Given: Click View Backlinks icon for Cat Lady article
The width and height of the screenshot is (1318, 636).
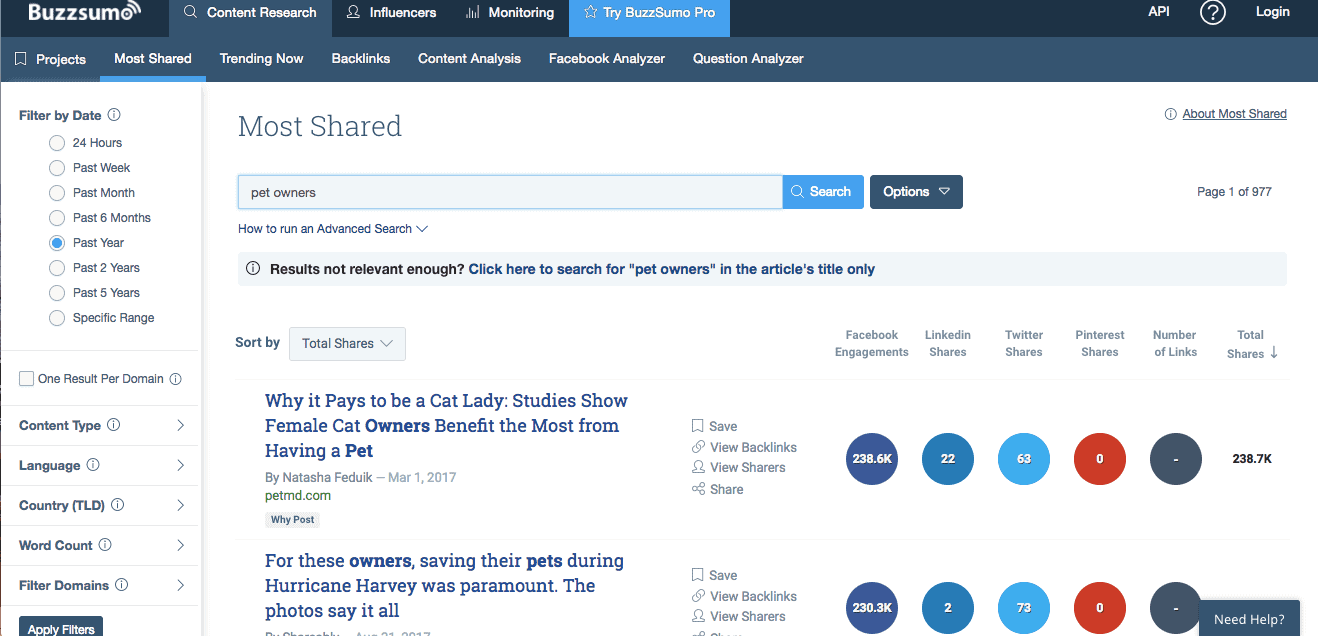Looking at the screenshot, I should (698, 447).
